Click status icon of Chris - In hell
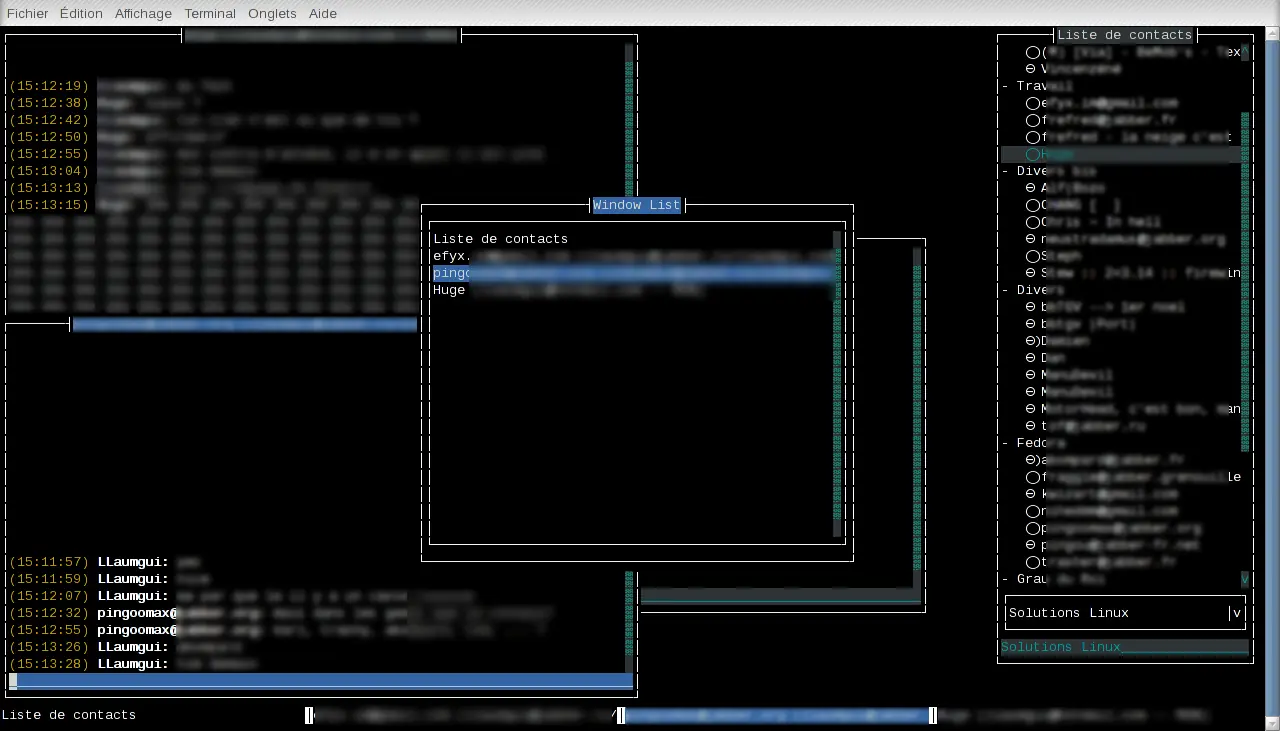 1033,222
